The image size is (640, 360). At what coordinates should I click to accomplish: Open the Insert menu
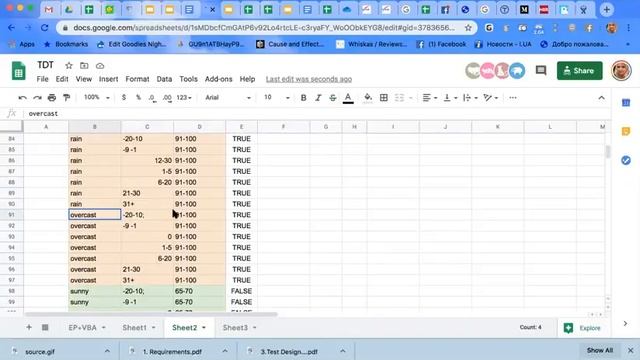[108, 79]
